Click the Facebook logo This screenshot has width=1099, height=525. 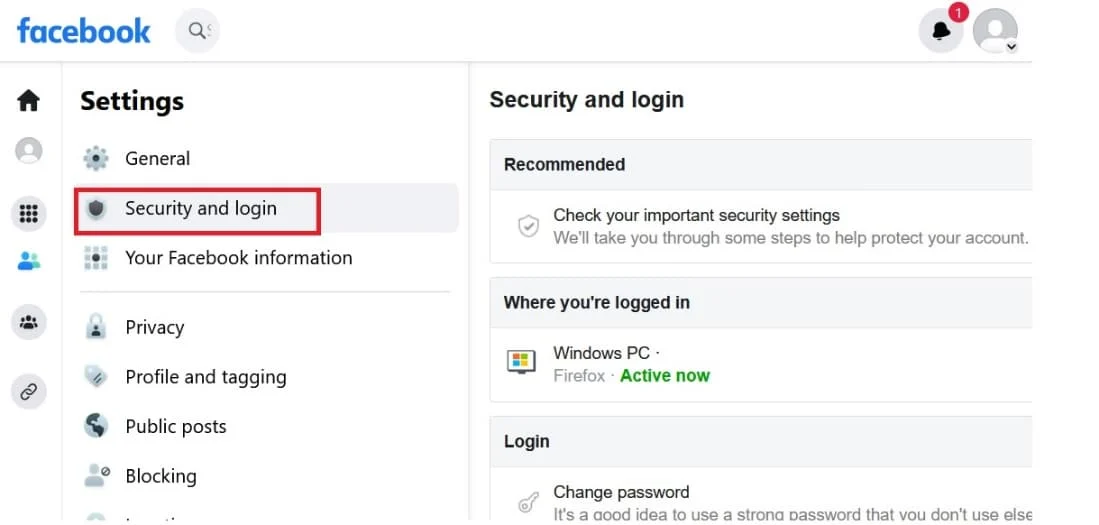(x=83, y=31)
